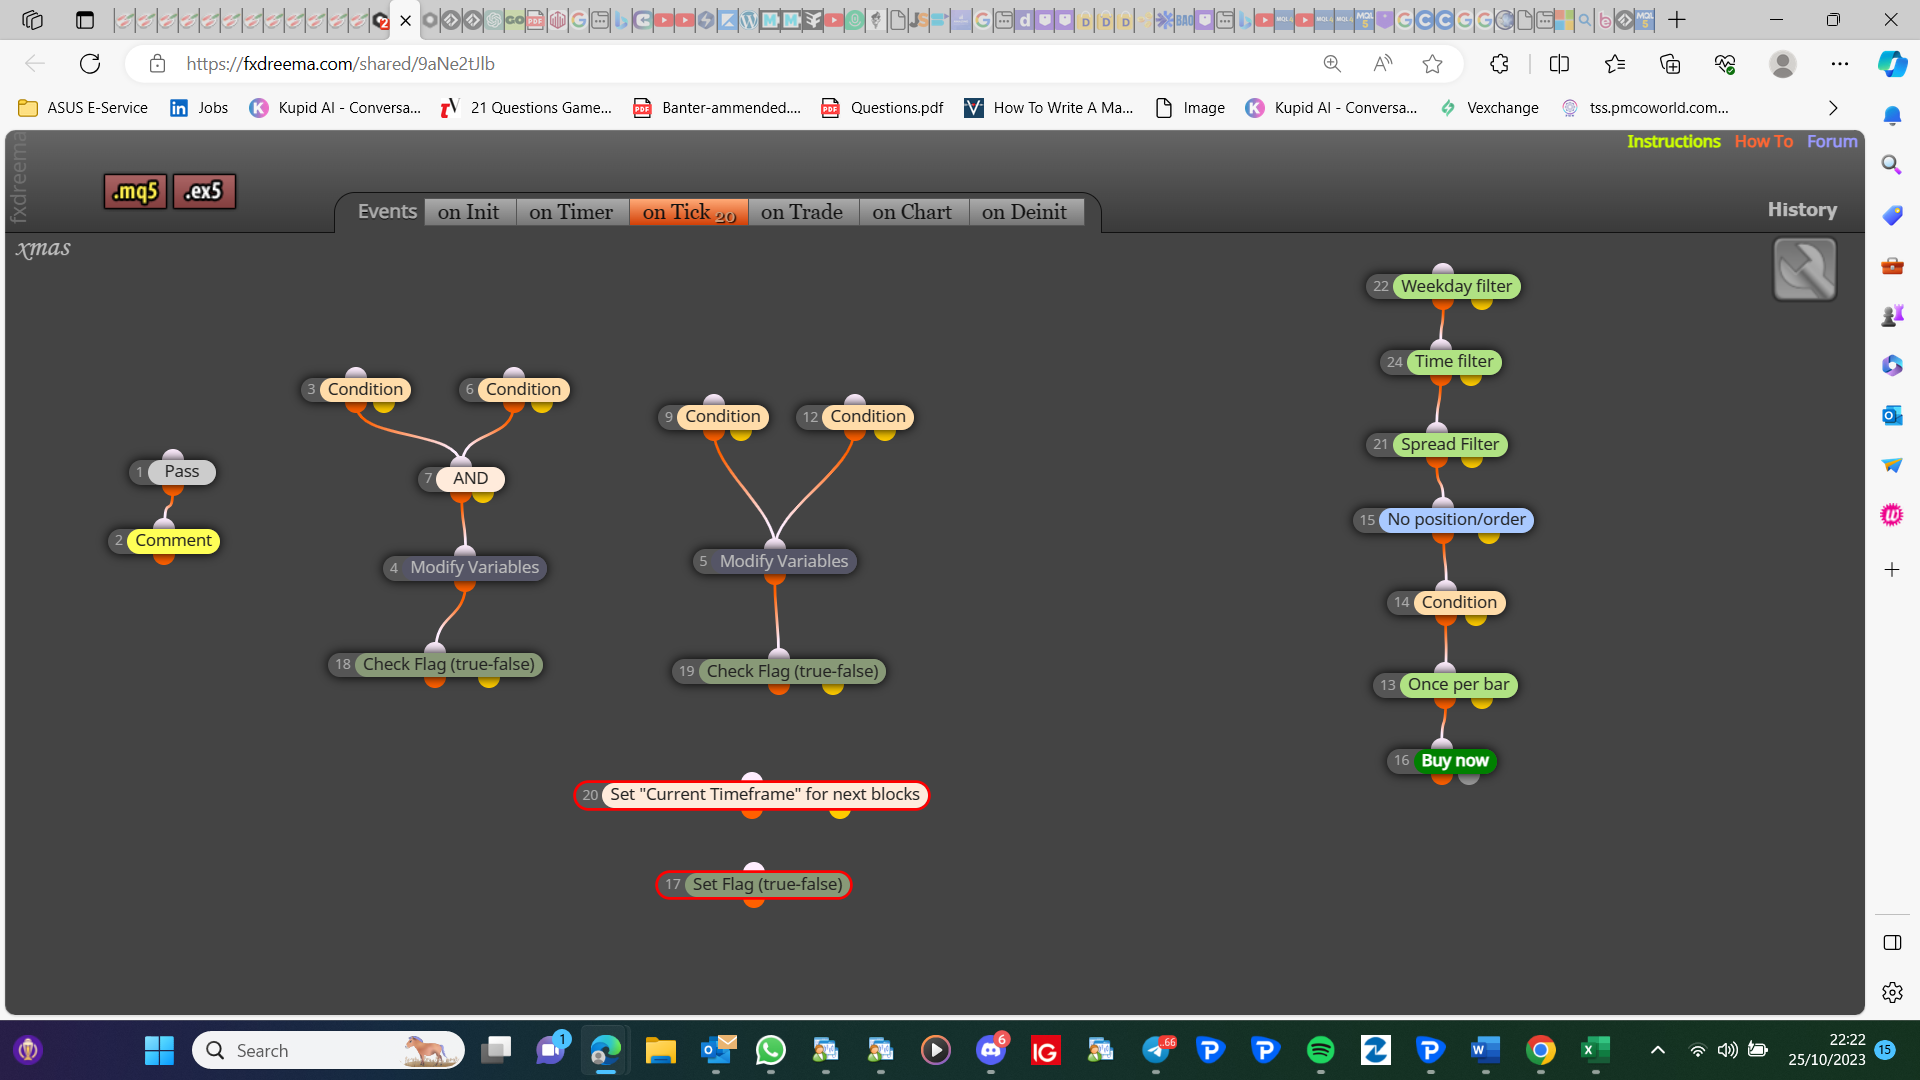Screen dimensions: 1920x1080
Task: Export project as .mq5 file
Action: 135,191
